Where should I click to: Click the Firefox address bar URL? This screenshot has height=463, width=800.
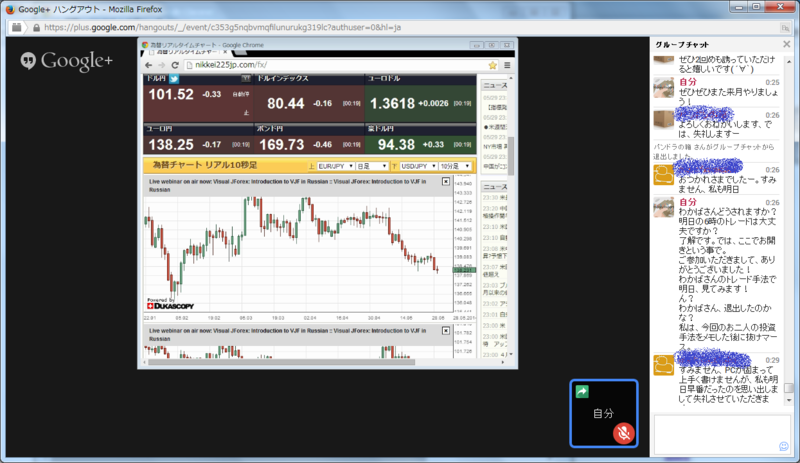(x=222, y=28)
